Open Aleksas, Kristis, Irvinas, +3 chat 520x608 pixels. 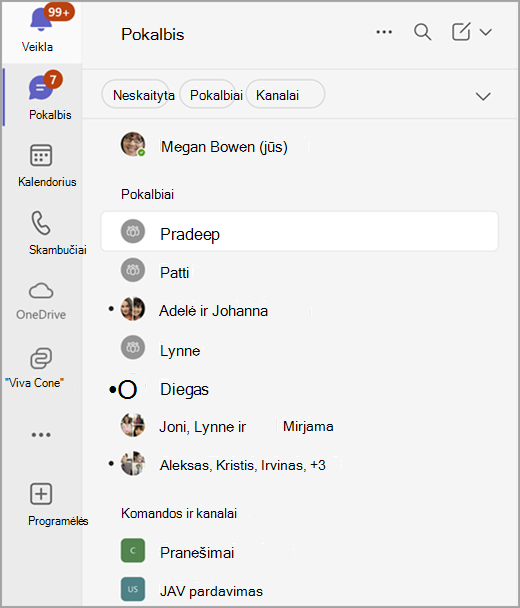coord(299,465)
